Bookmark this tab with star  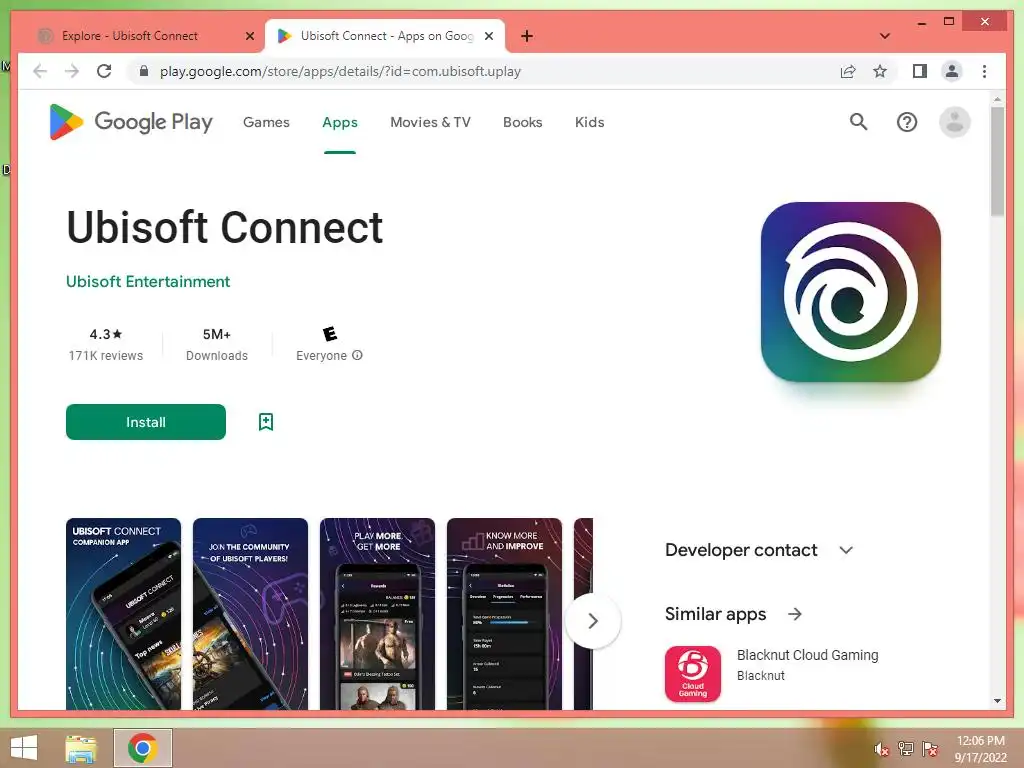[x=880, y=71]
